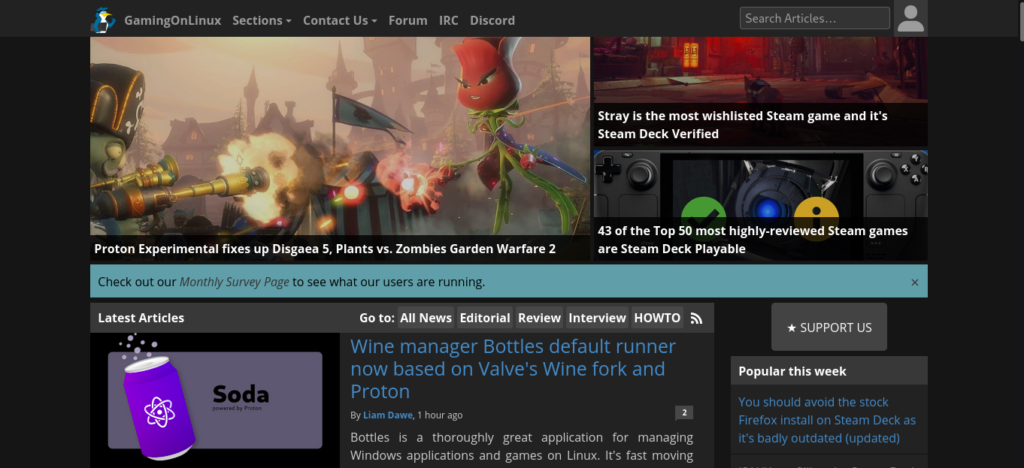
Task: Open Proton Experimental Disgaea 5 featured article
Action: click(325, 249)
